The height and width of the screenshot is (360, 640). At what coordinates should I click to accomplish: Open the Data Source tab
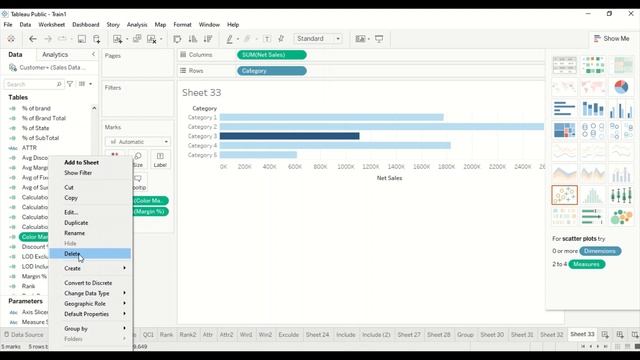tap(24, 335)
